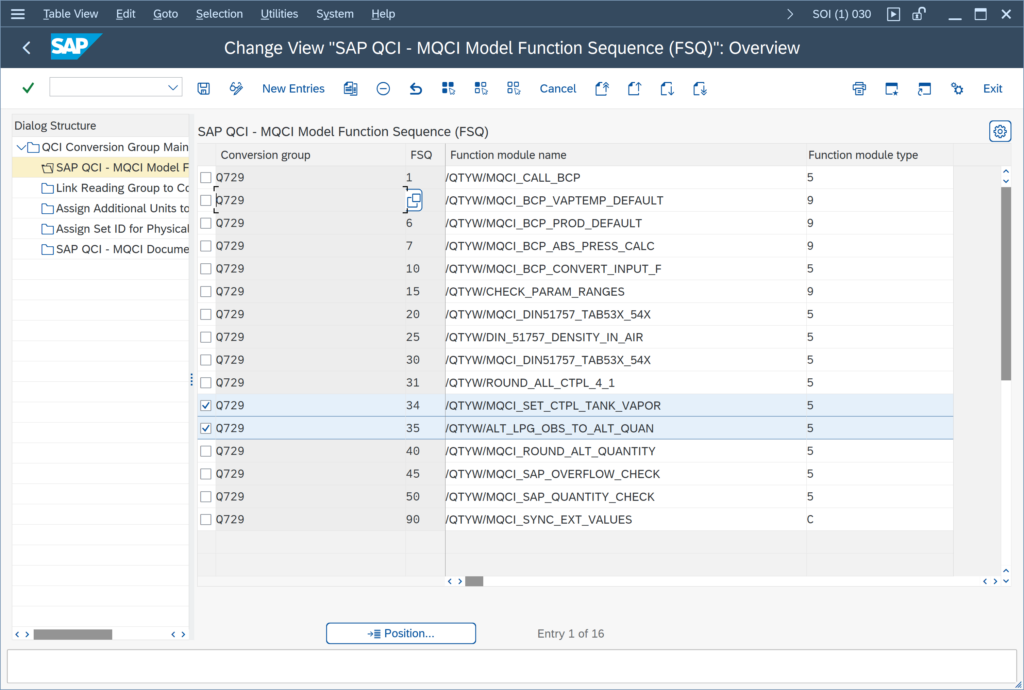
Task: Open the Edit menu
Action: tap(125, 14)
